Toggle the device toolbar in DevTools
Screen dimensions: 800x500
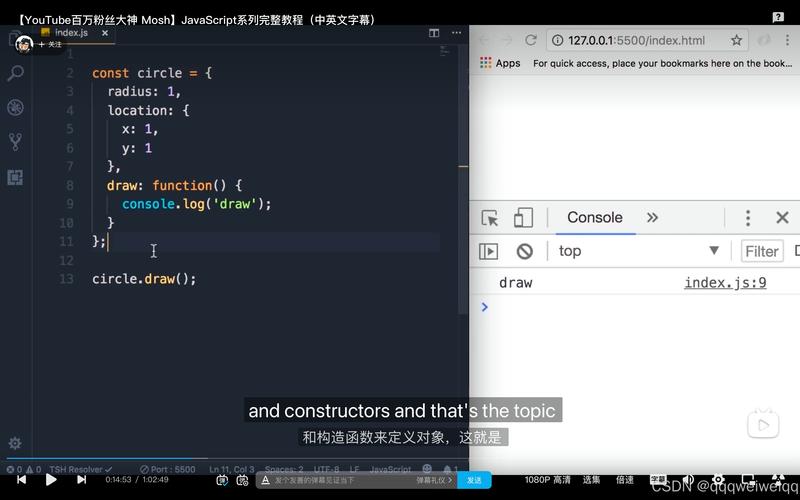click(523, 218)
